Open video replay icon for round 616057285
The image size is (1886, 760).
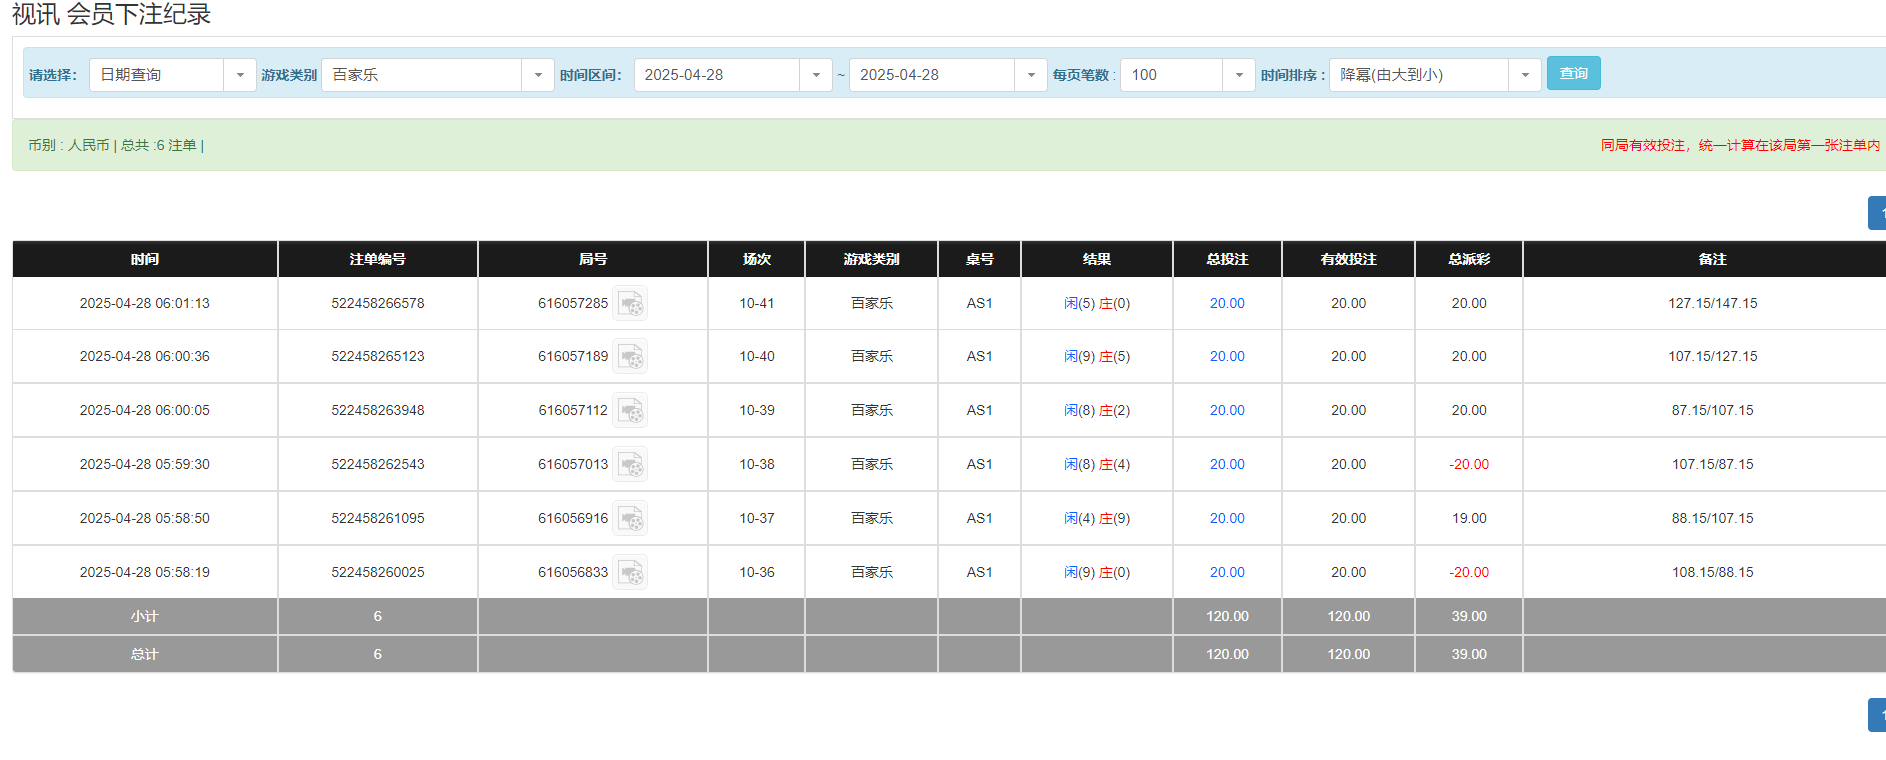click(630, 303)
